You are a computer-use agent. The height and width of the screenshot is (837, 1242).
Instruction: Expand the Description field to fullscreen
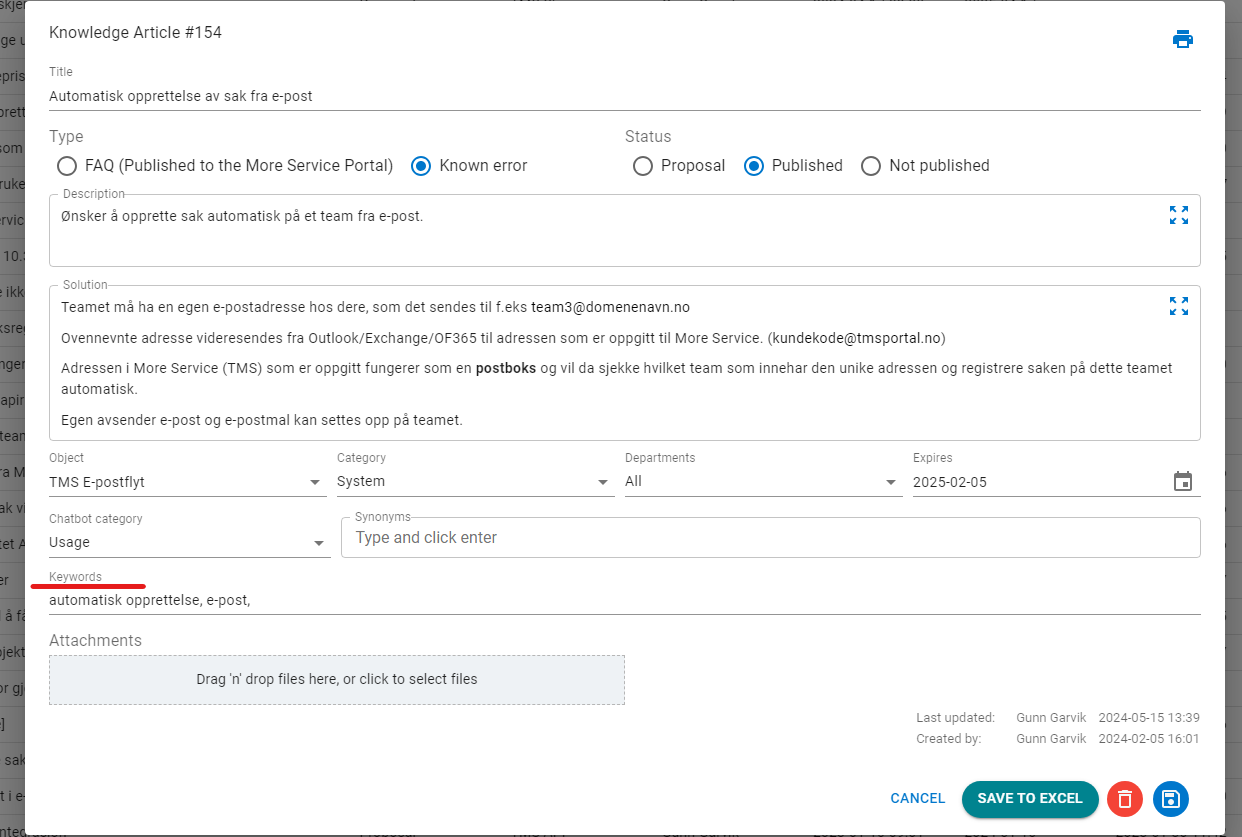pos(1179,215)
